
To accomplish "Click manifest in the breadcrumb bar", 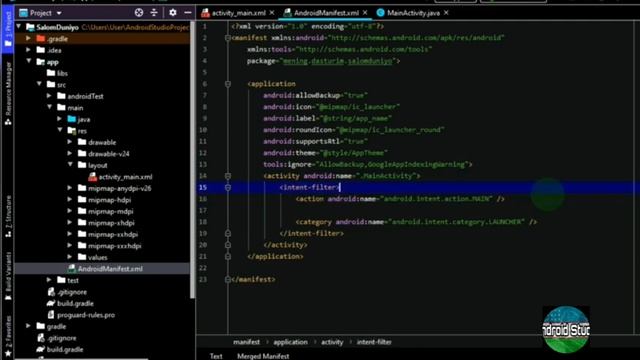I will [246, 342].
